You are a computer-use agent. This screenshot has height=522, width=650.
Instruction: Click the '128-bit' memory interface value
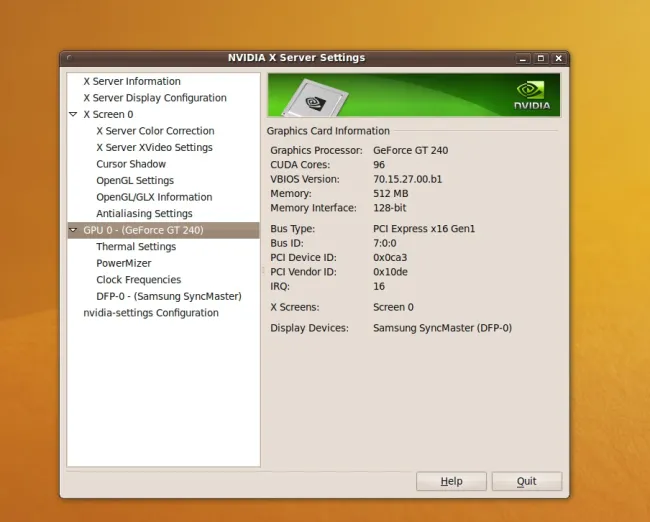390,208
